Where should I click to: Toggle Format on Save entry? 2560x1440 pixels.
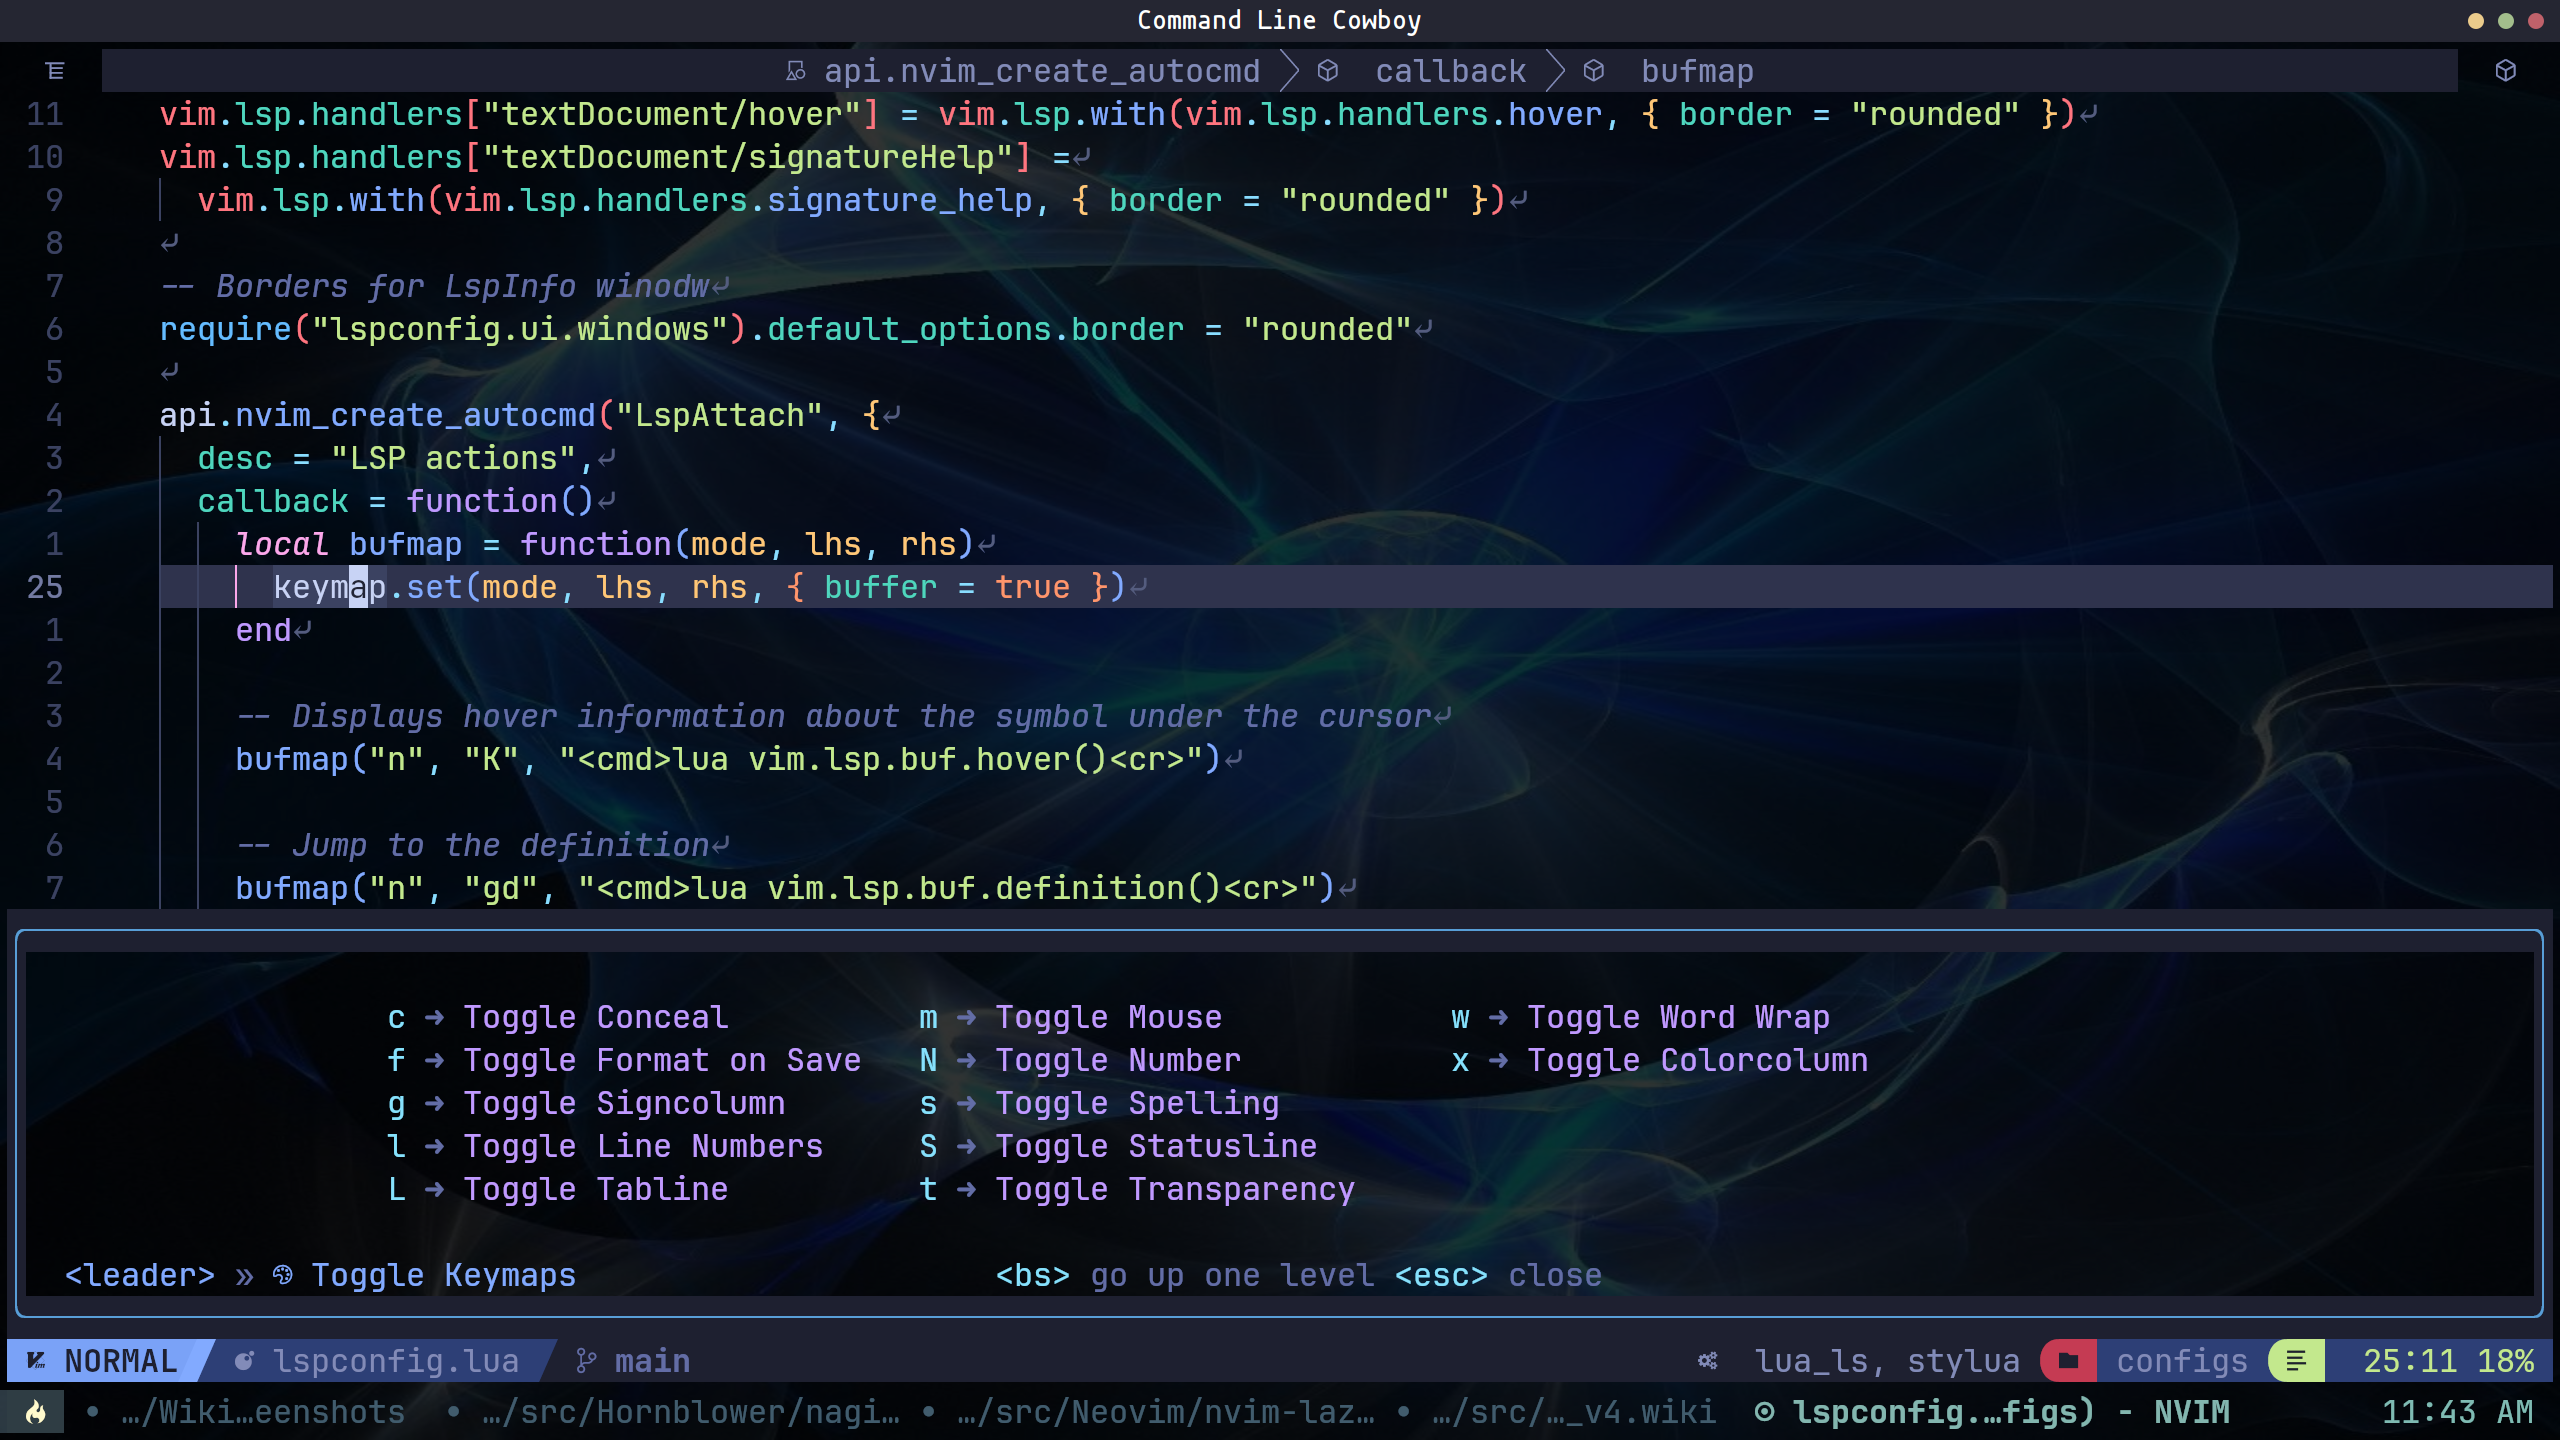(660, 1060)
